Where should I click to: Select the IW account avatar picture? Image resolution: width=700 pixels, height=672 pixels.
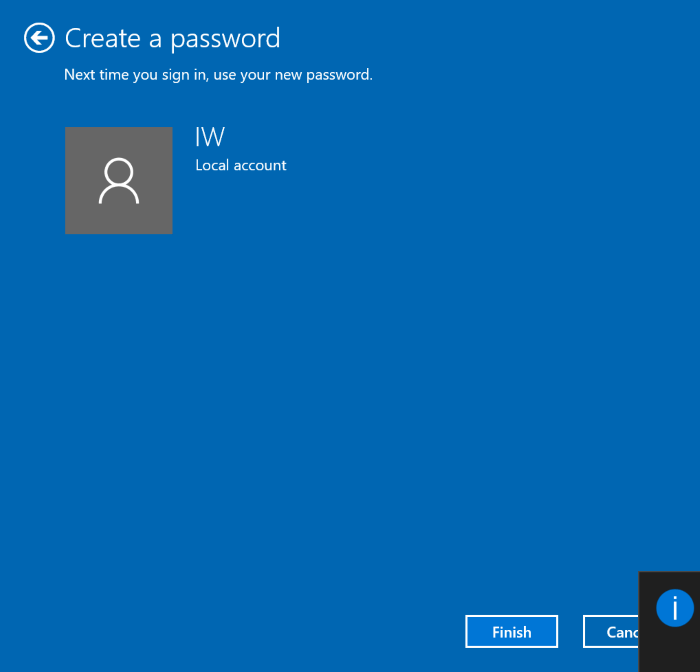[119, 180]
